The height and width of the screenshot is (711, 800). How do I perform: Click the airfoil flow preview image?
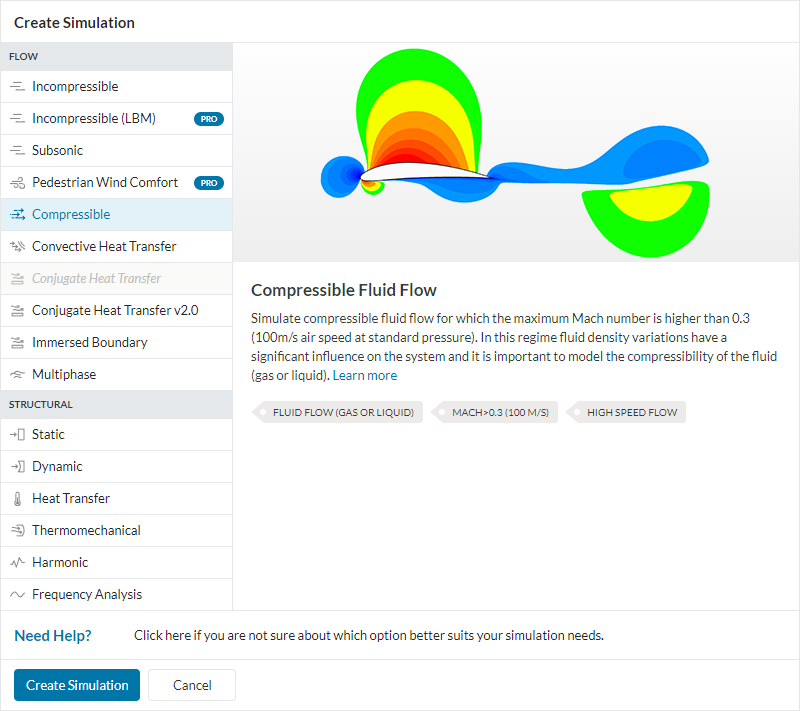coord(515,152)
